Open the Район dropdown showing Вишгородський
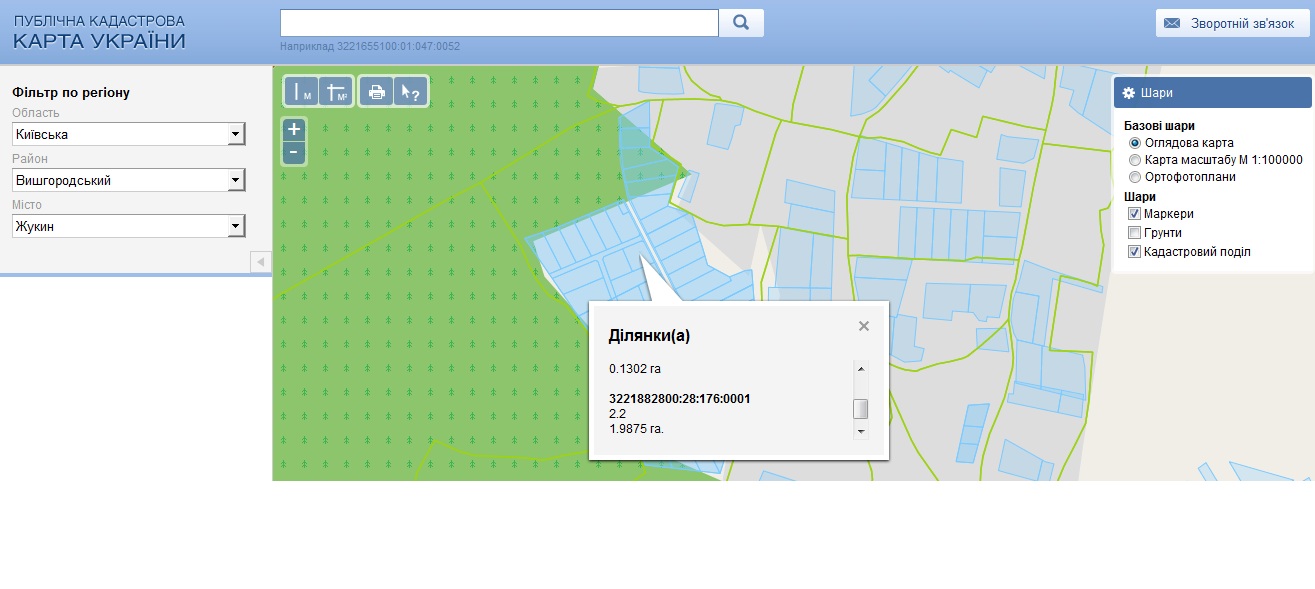The width and height of the screenshot is (1315, 589). [129, 180]
